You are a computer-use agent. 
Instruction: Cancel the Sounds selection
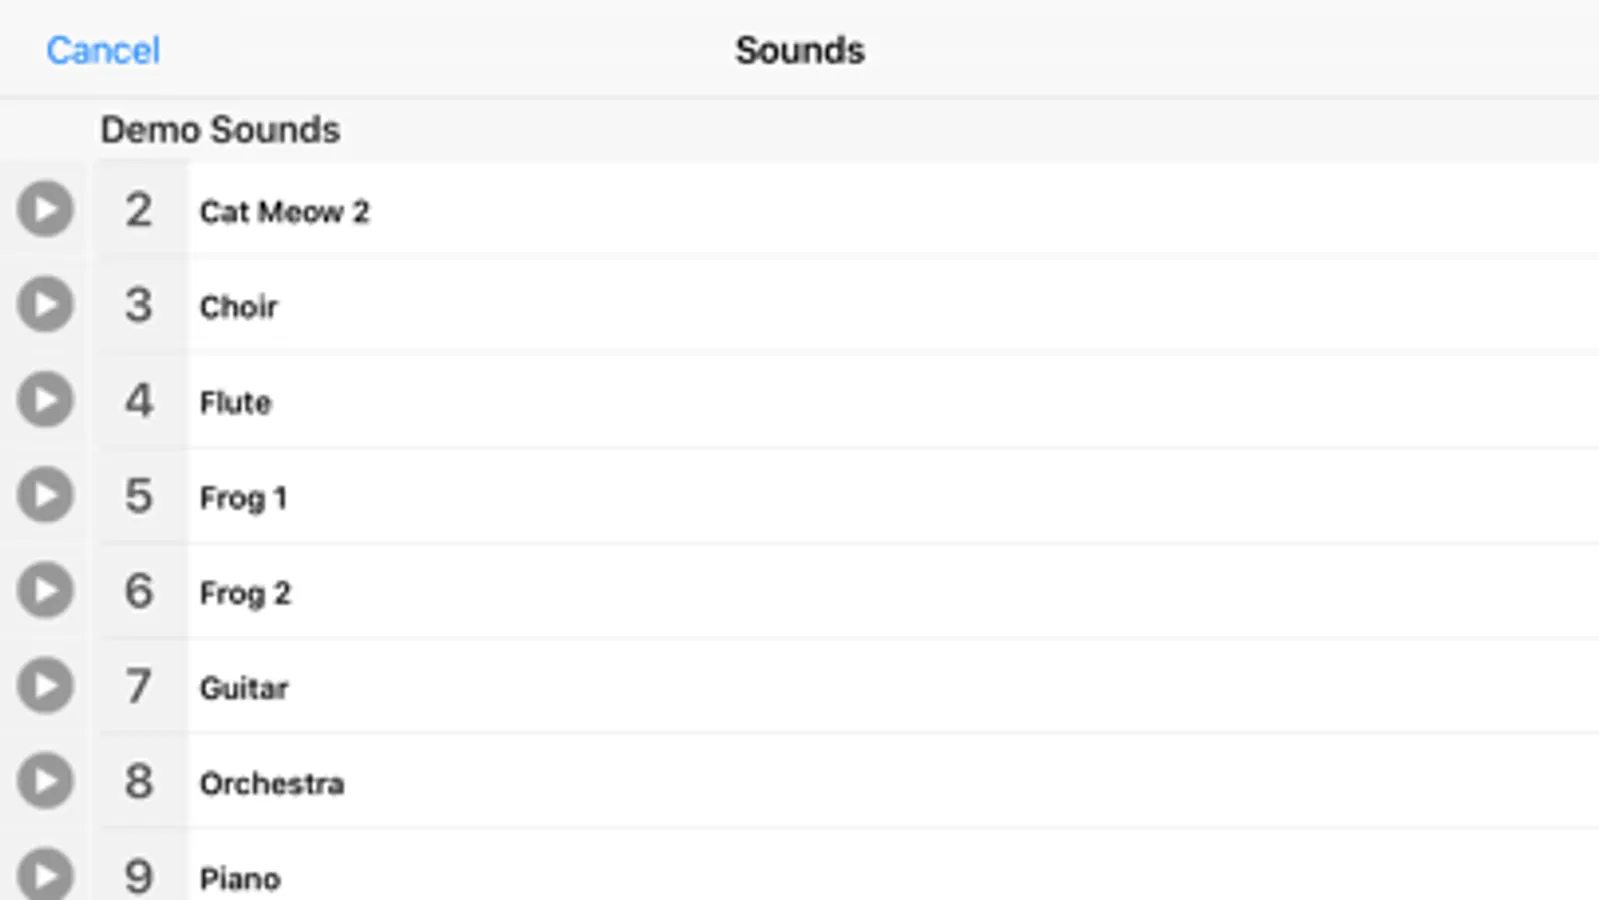coord(103,51)
